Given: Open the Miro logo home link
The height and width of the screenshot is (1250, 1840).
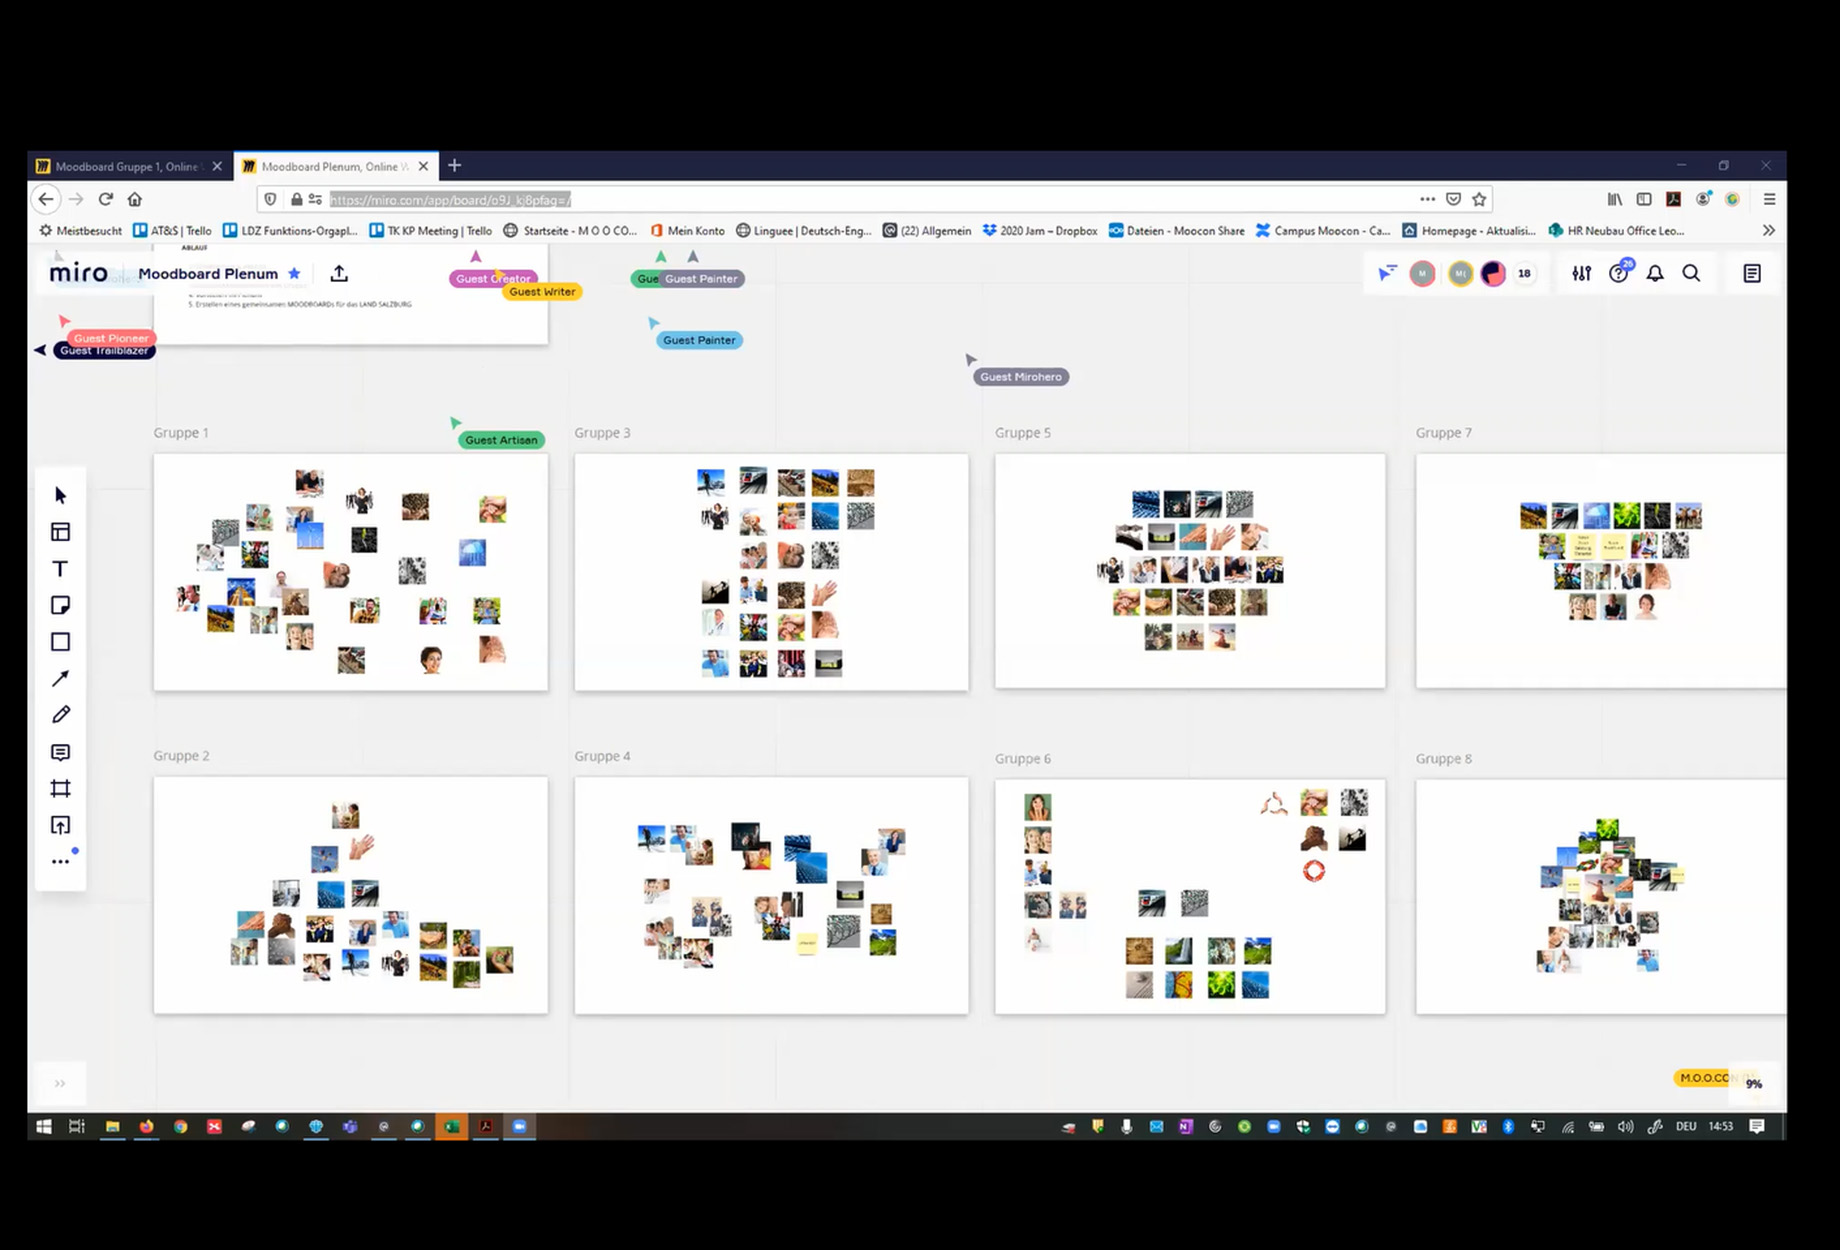Looking at the screenshot, I should [78, 272].
